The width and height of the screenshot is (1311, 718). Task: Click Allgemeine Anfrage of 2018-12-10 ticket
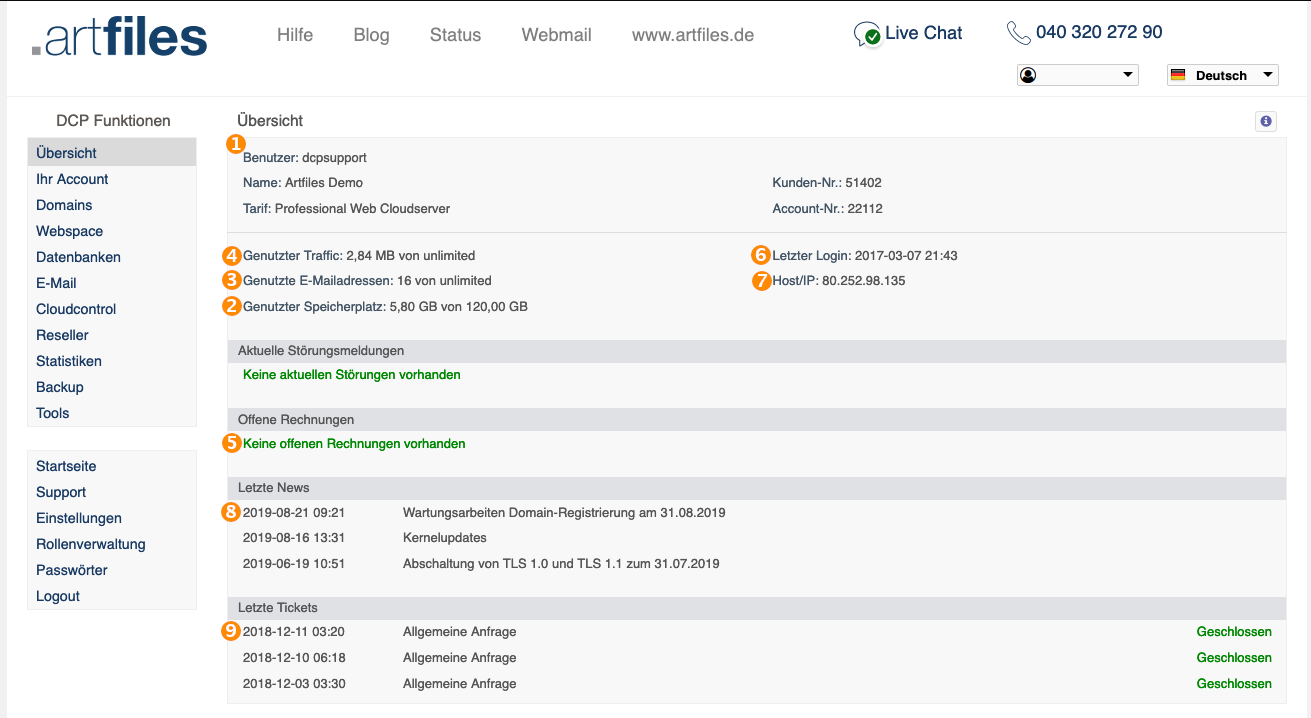(460, 658)
